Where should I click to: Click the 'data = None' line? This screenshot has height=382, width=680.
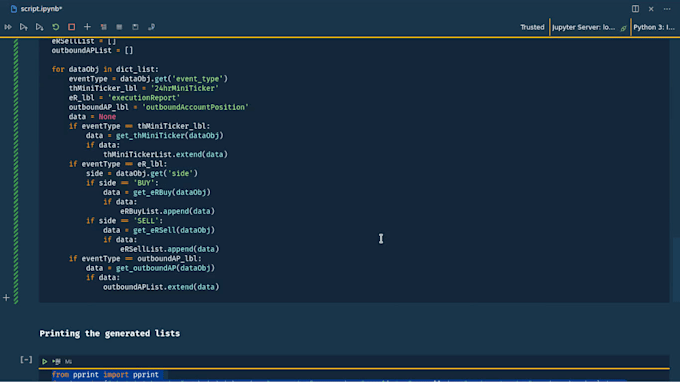pos(92,117)
